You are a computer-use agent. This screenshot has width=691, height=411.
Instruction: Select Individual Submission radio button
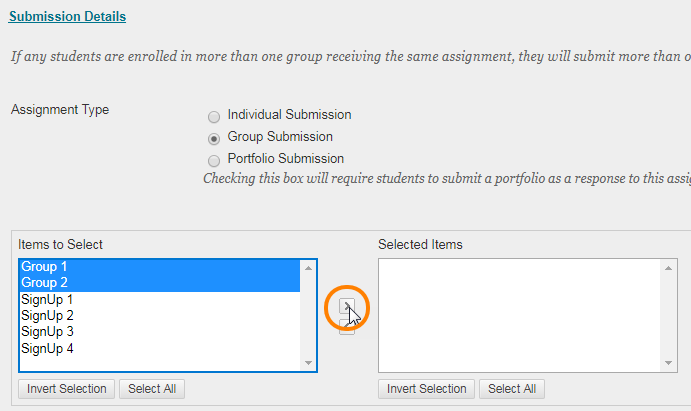tap(214, 116)
